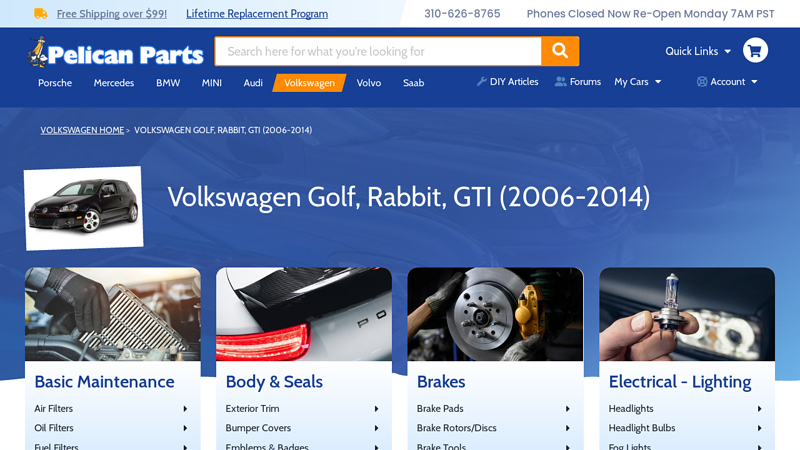Select the Volvo make tab

(x=369, y=83)
